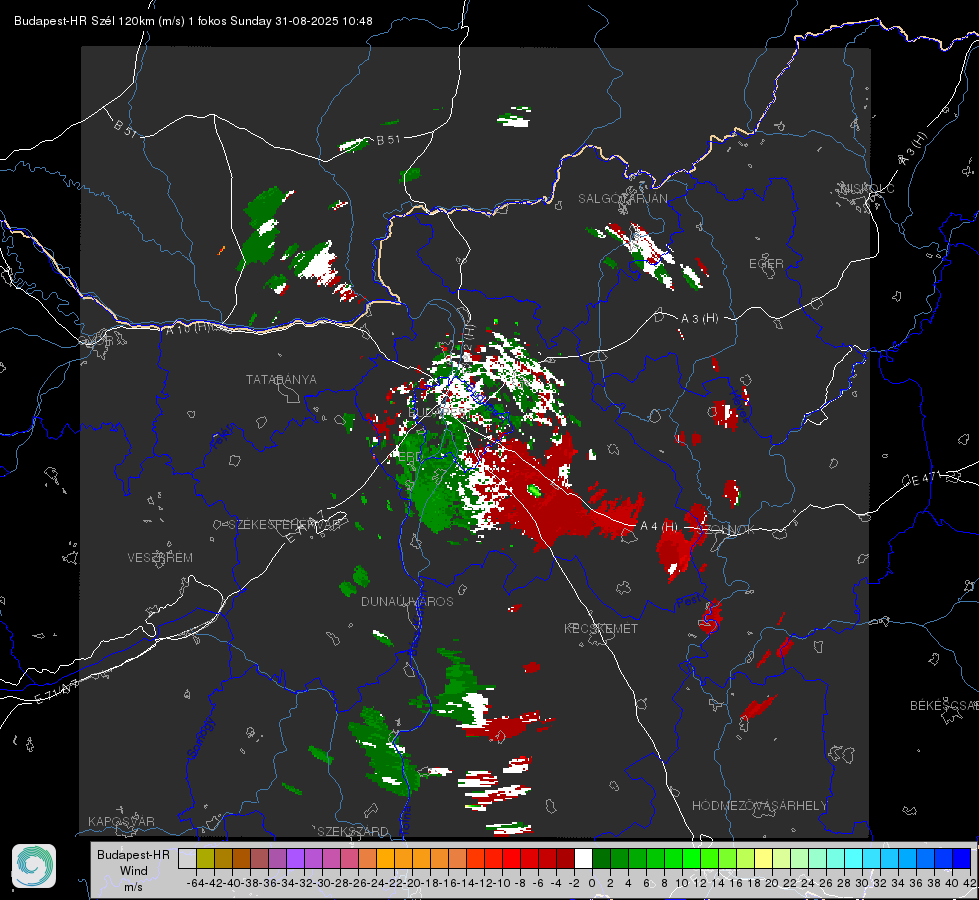Click the "Wind" legend label
Screen dimensions: 979x900
pyautogui.click(x=134, y=871)
